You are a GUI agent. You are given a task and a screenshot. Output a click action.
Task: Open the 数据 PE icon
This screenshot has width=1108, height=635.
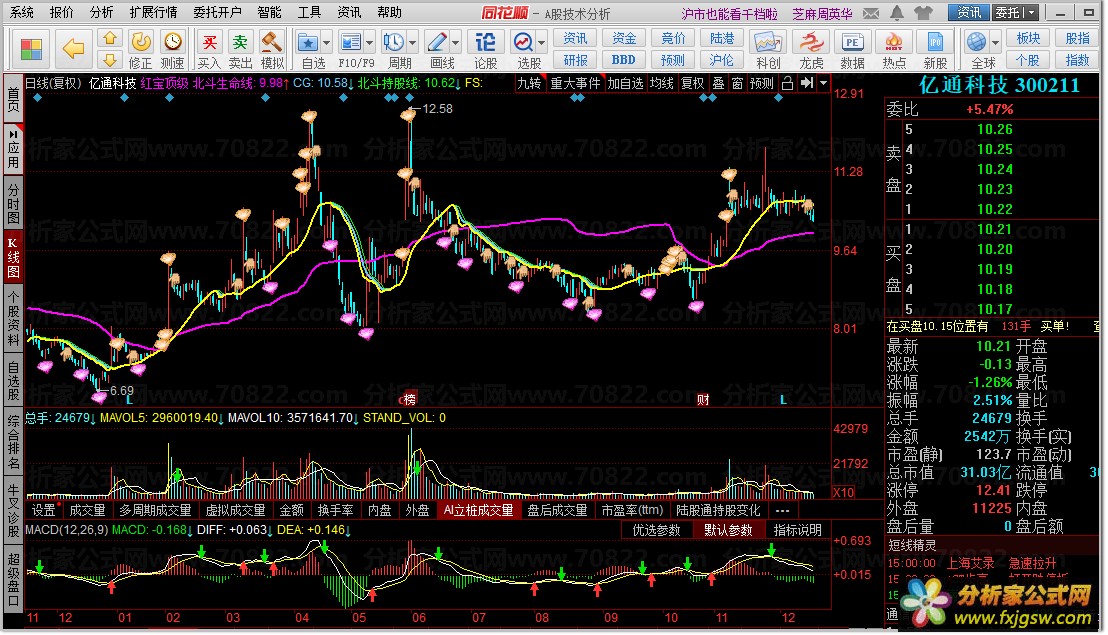tap(852, 42)
